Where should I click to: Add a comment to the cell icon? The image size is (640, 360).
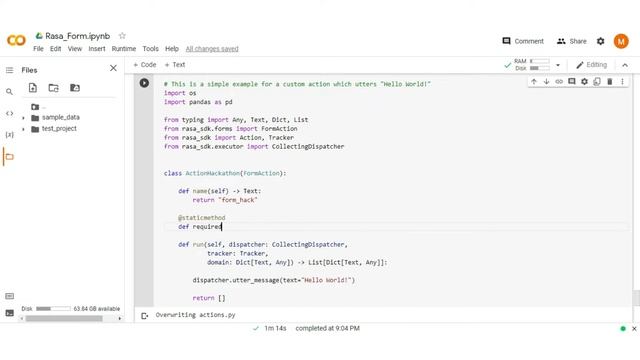pos(572,82)
